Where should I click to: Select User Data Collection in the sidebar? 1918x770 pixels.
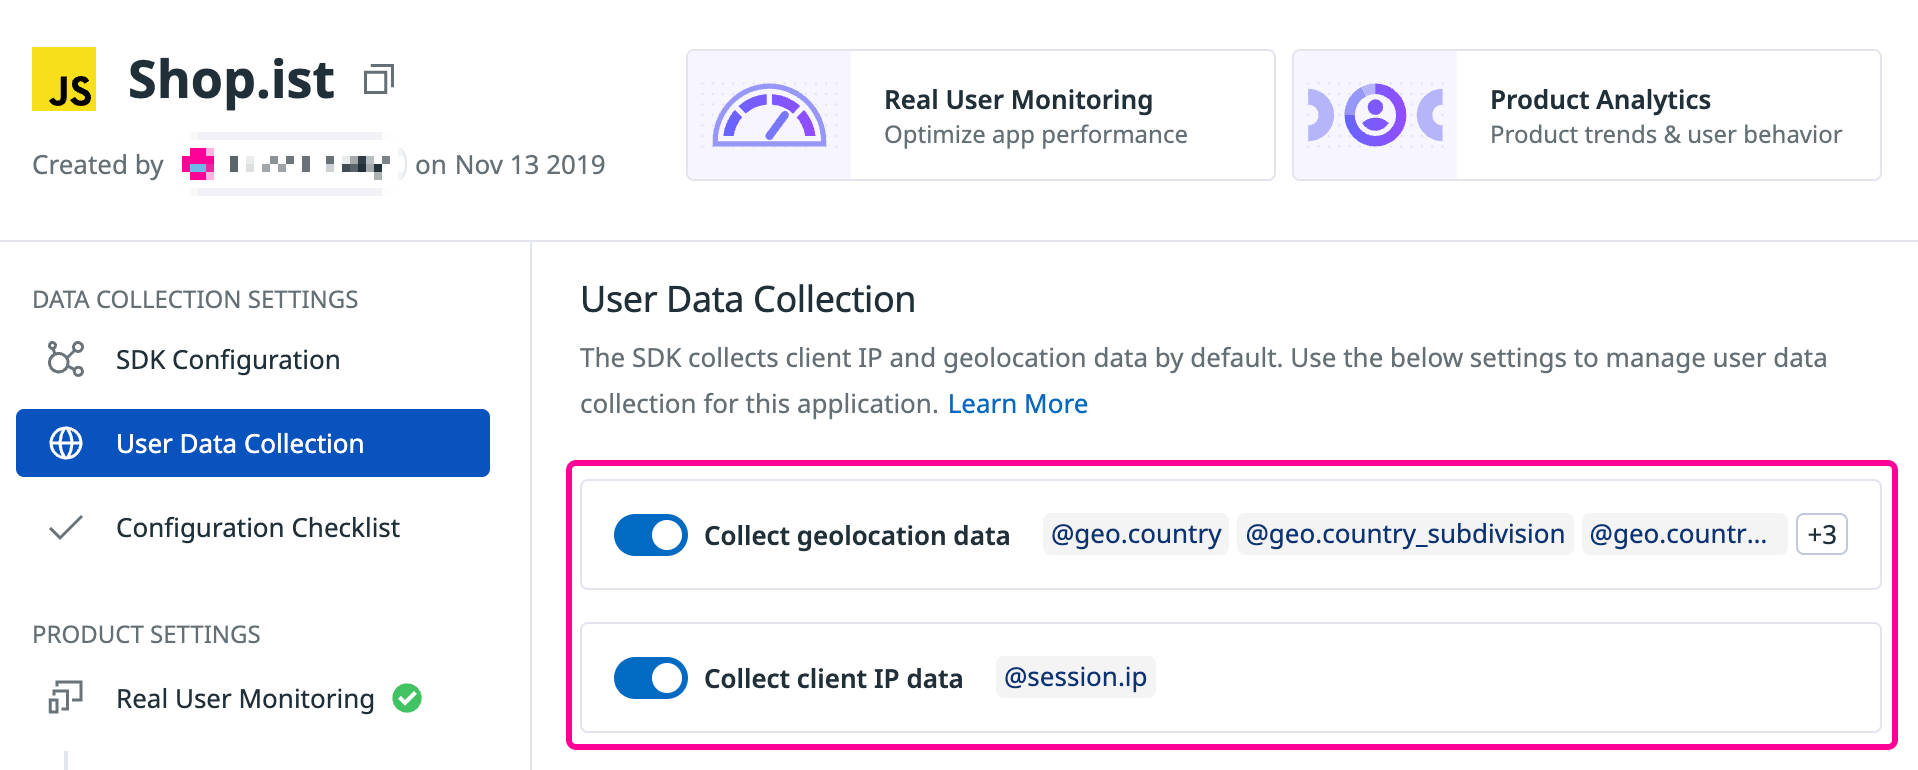coord(240,444)
